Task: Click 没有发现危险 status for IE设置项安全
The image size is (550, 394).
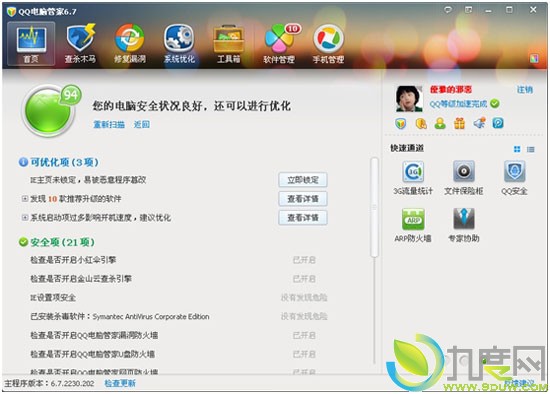Action: (304, 298)
